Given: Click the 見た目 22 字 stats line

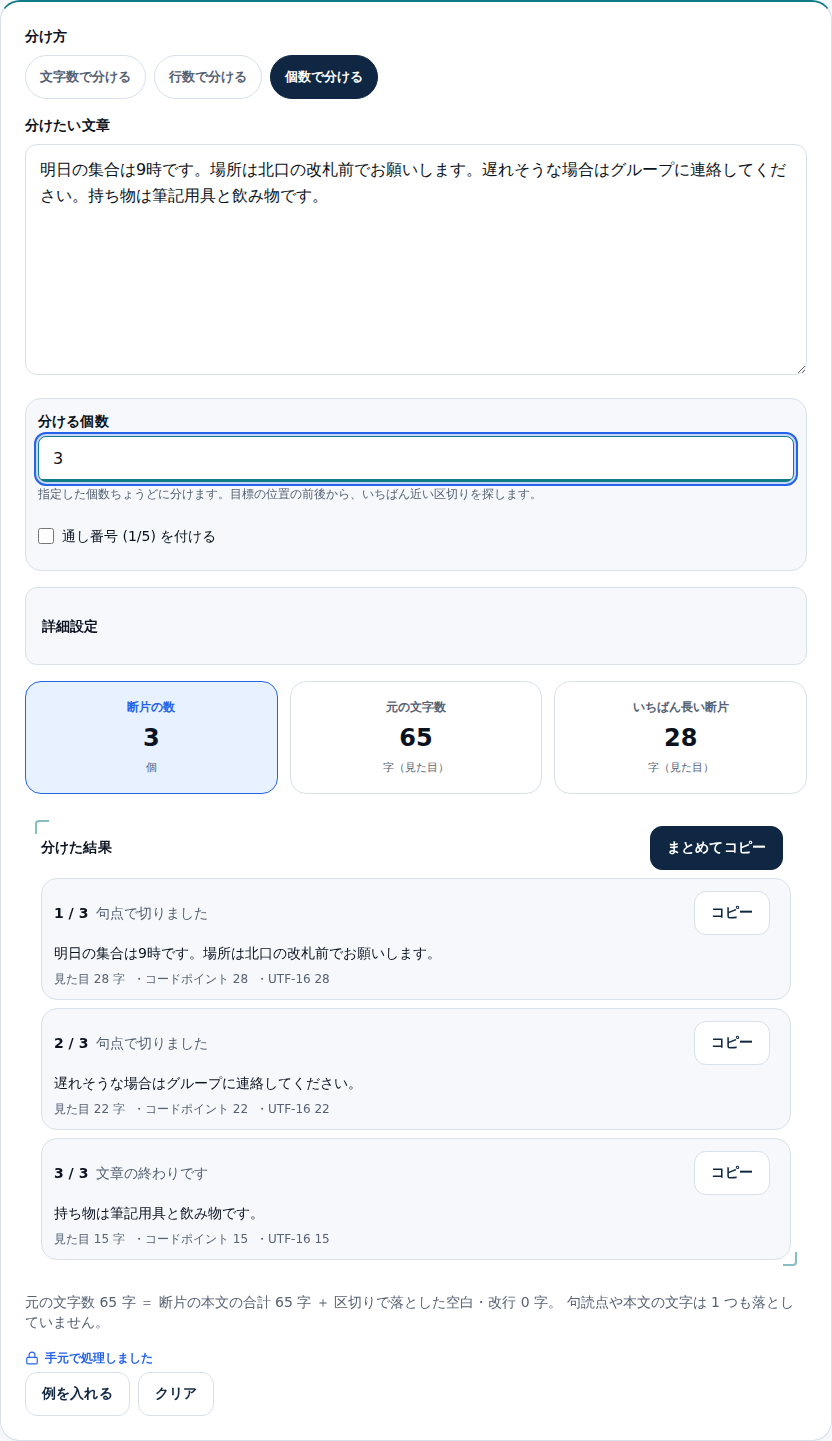Looking at the screenshot, I should pos(192,1108).
